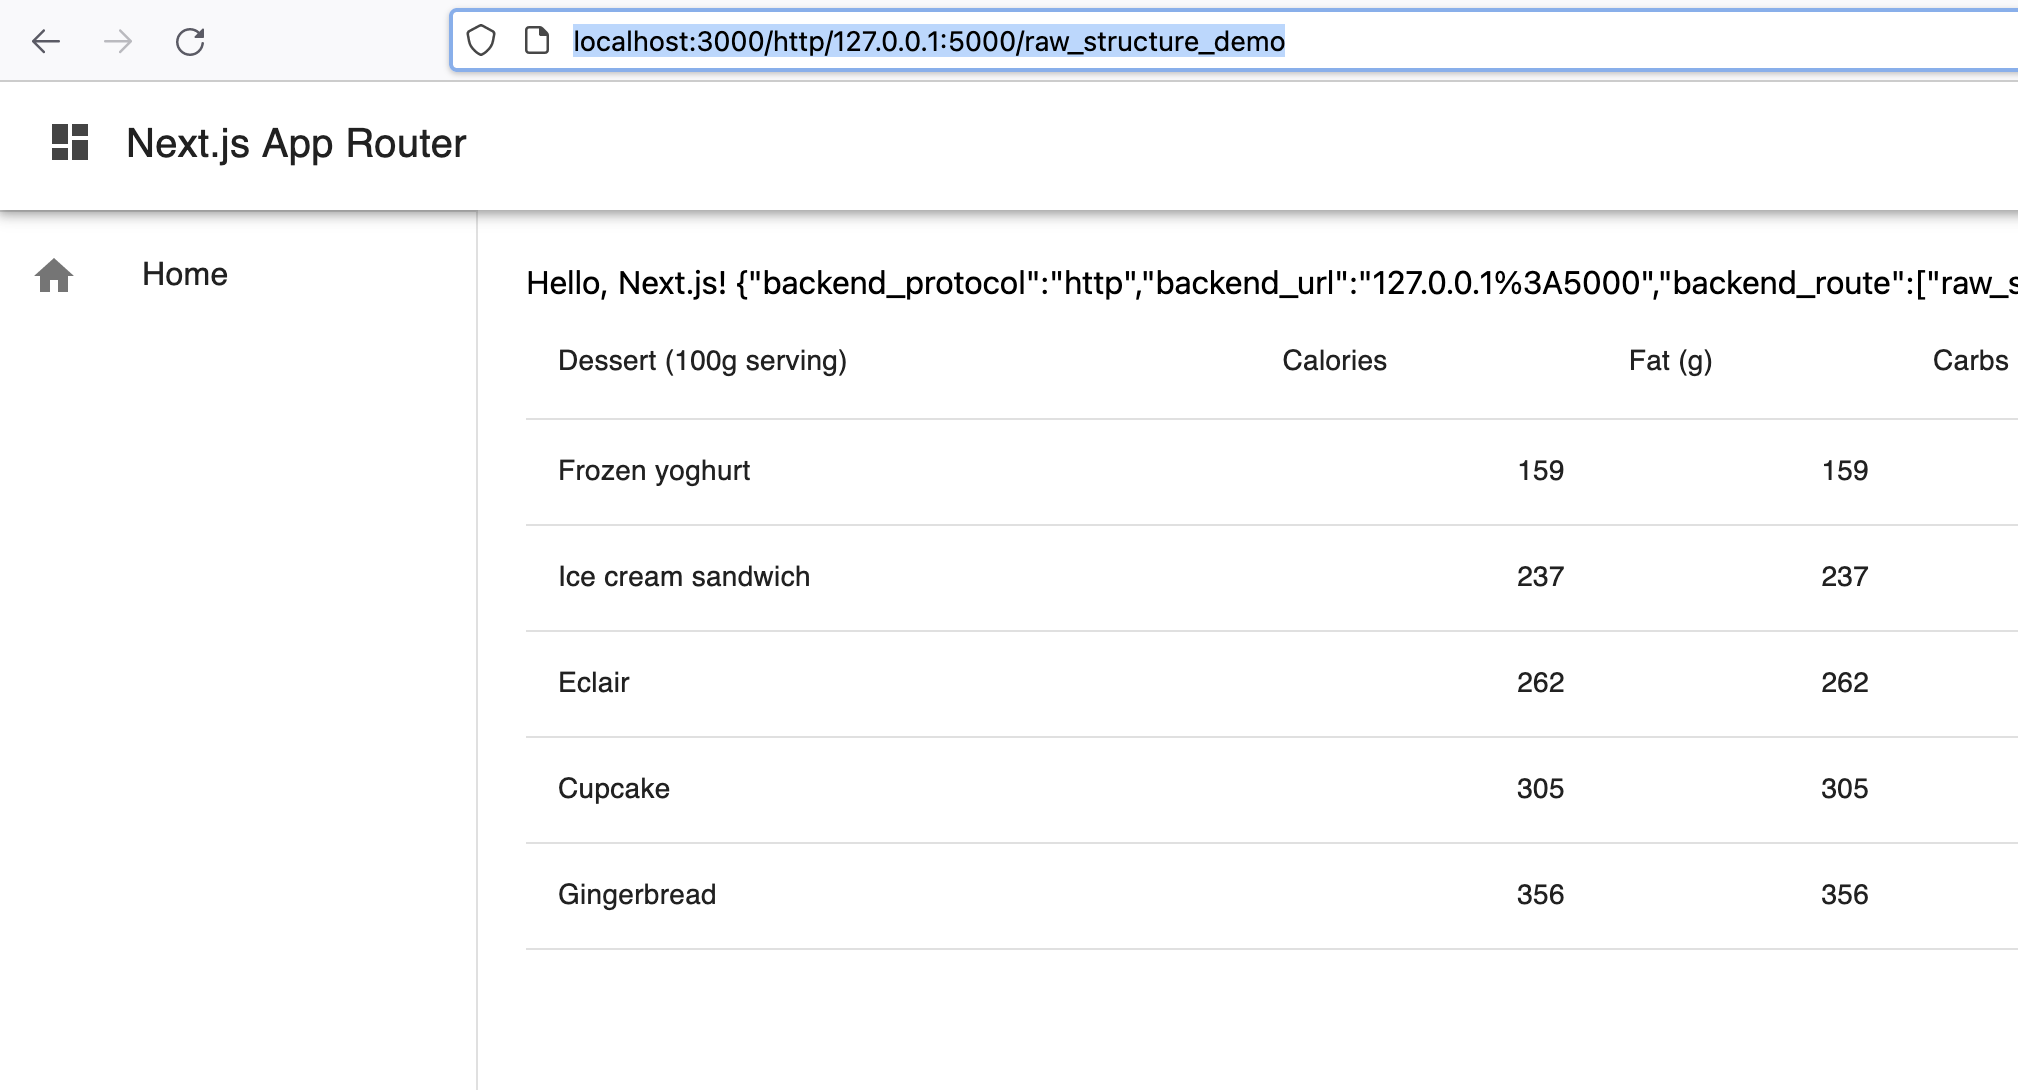Click Cupcake calories value 305
2018x1090 pixels.
[1541, 789]
